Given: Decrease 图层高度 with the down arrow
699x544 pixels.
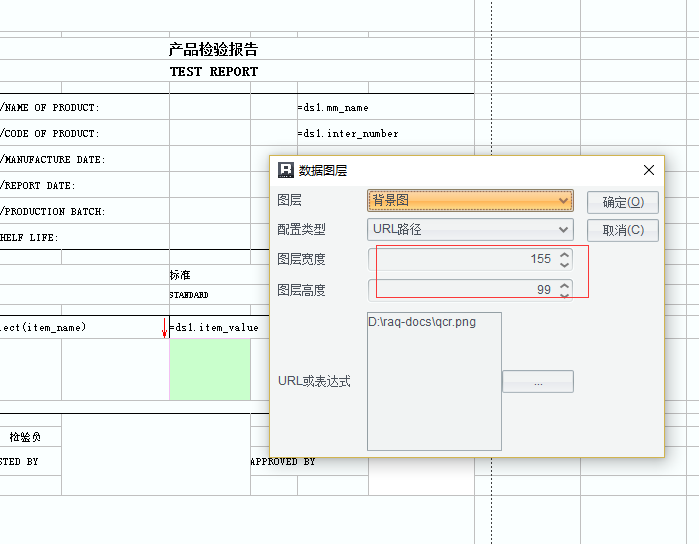Looking at the screenshot, I should pos(564,296).
